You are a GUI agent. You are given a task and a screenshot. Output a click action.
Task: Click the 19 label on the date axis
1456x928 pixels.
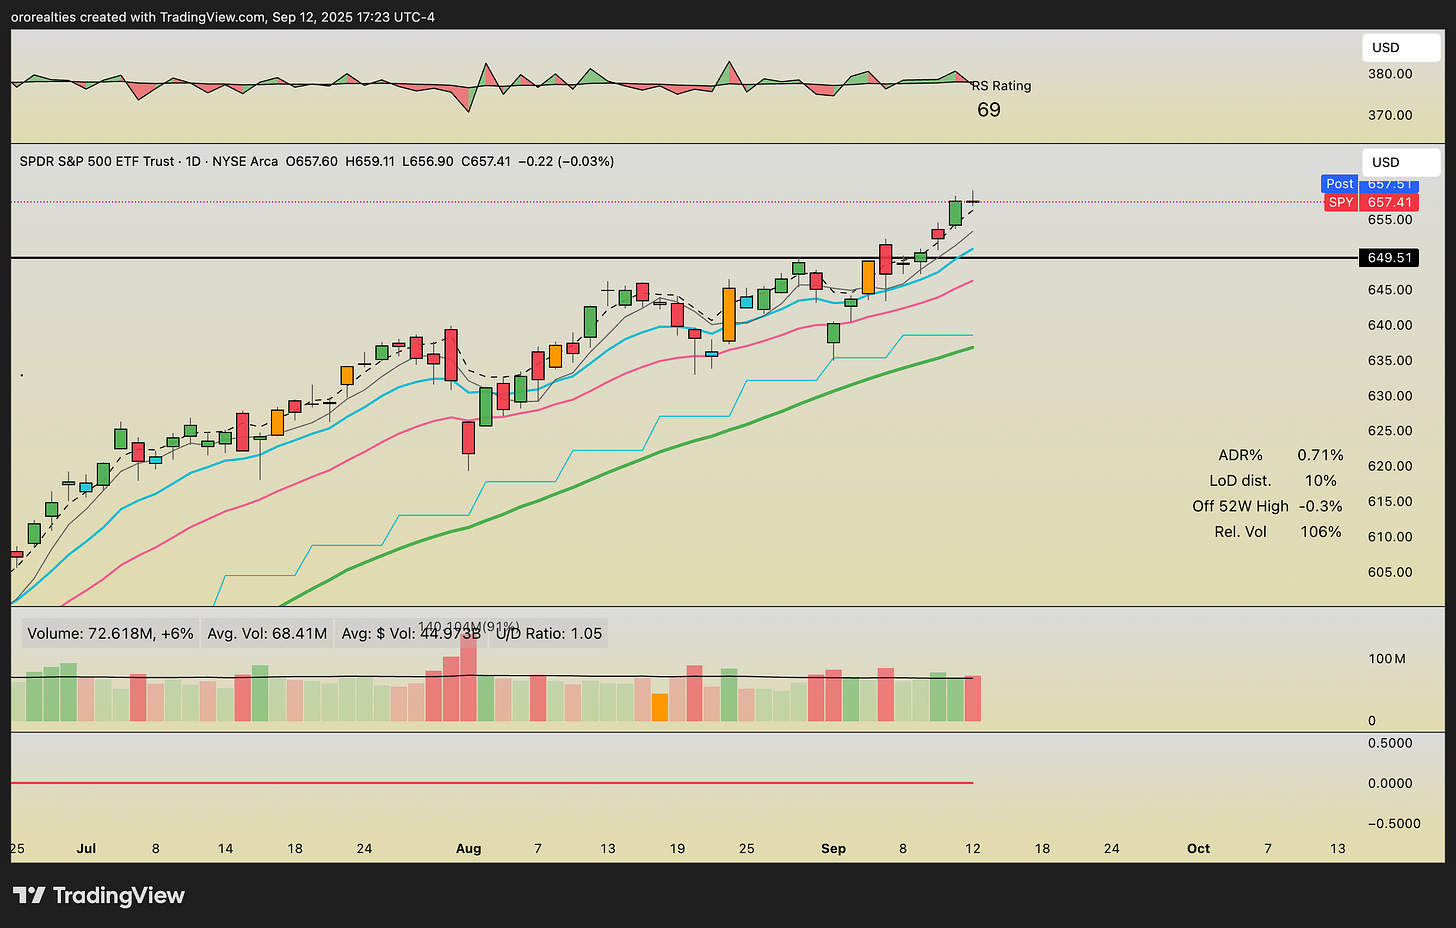(677, 848)
